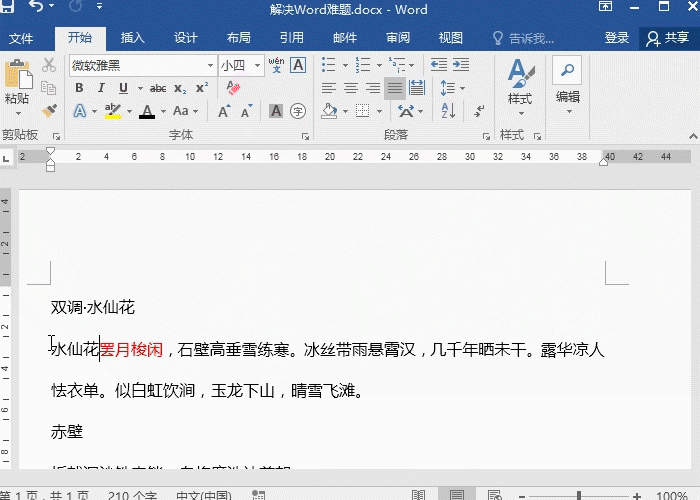Switch to the 布局 Layout tab
This screenshot has height=500, width=700.
click(238, 38)
